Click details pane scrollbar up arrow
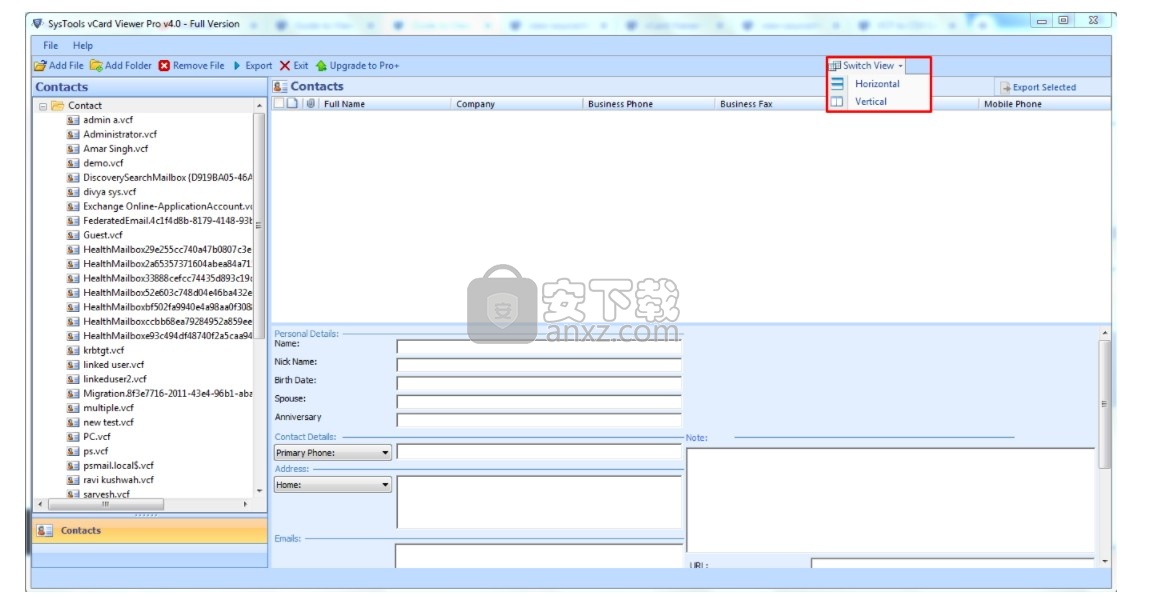This screenshot has height=612, width=1151. click(x=1105, y=333)
